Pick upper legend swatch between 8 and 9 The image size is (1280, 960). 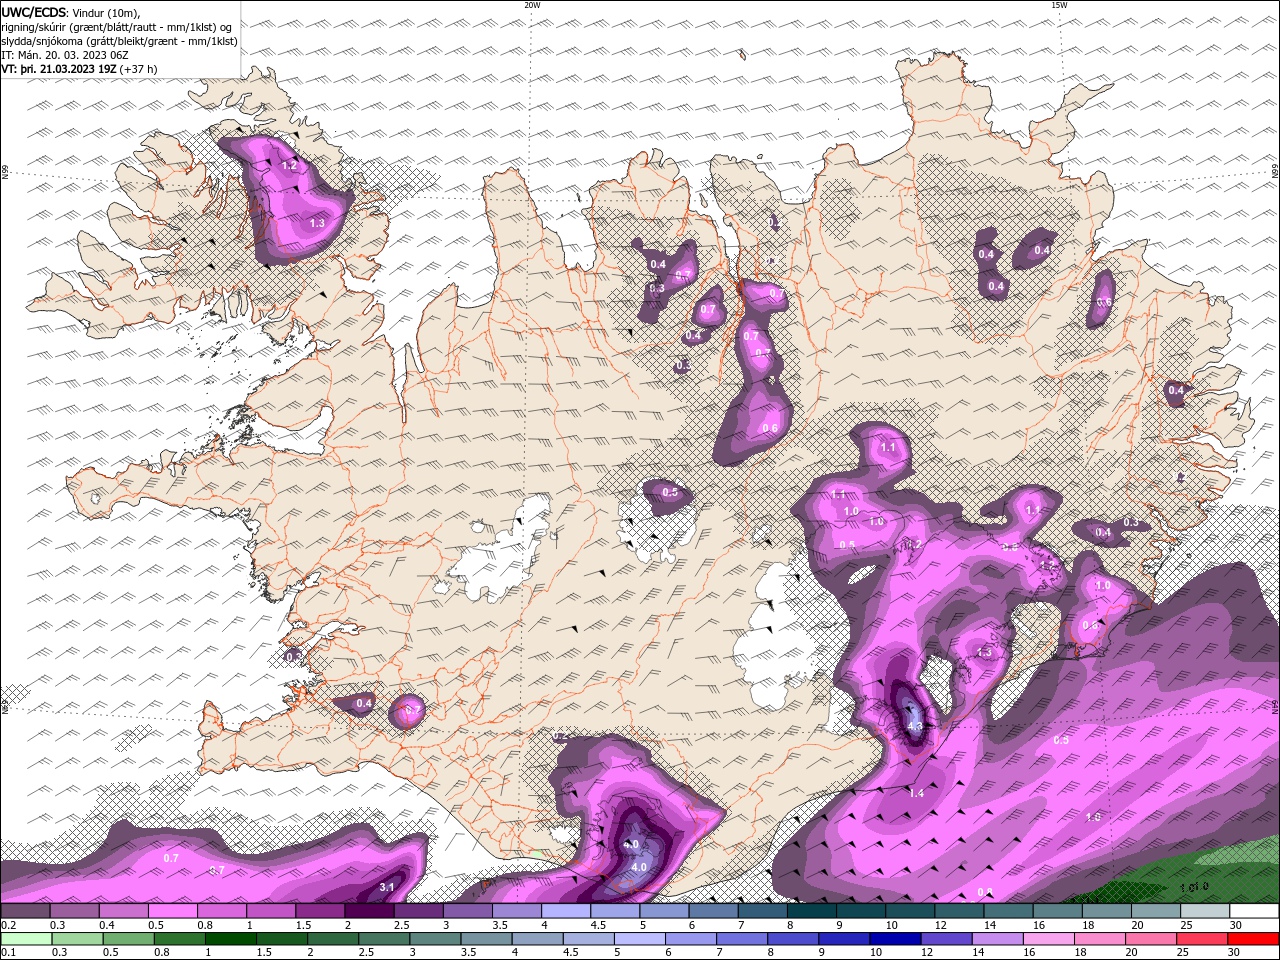[x=812, y=911]
